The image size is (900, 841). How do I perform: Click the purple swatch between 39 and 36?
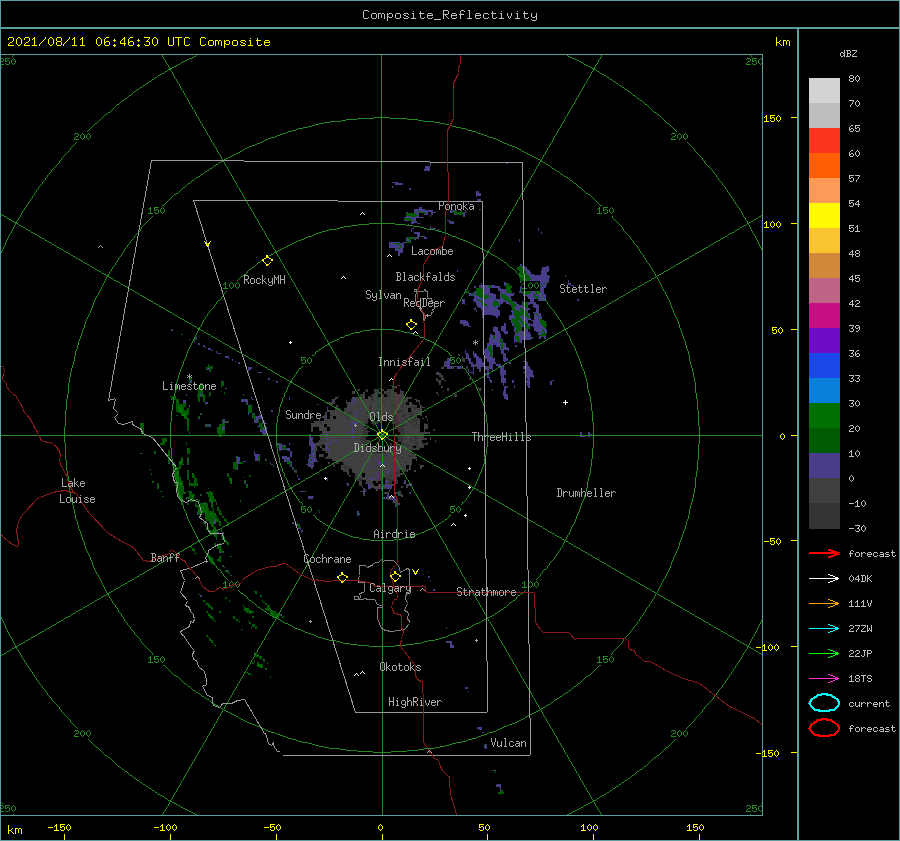(x=824, y=340)
